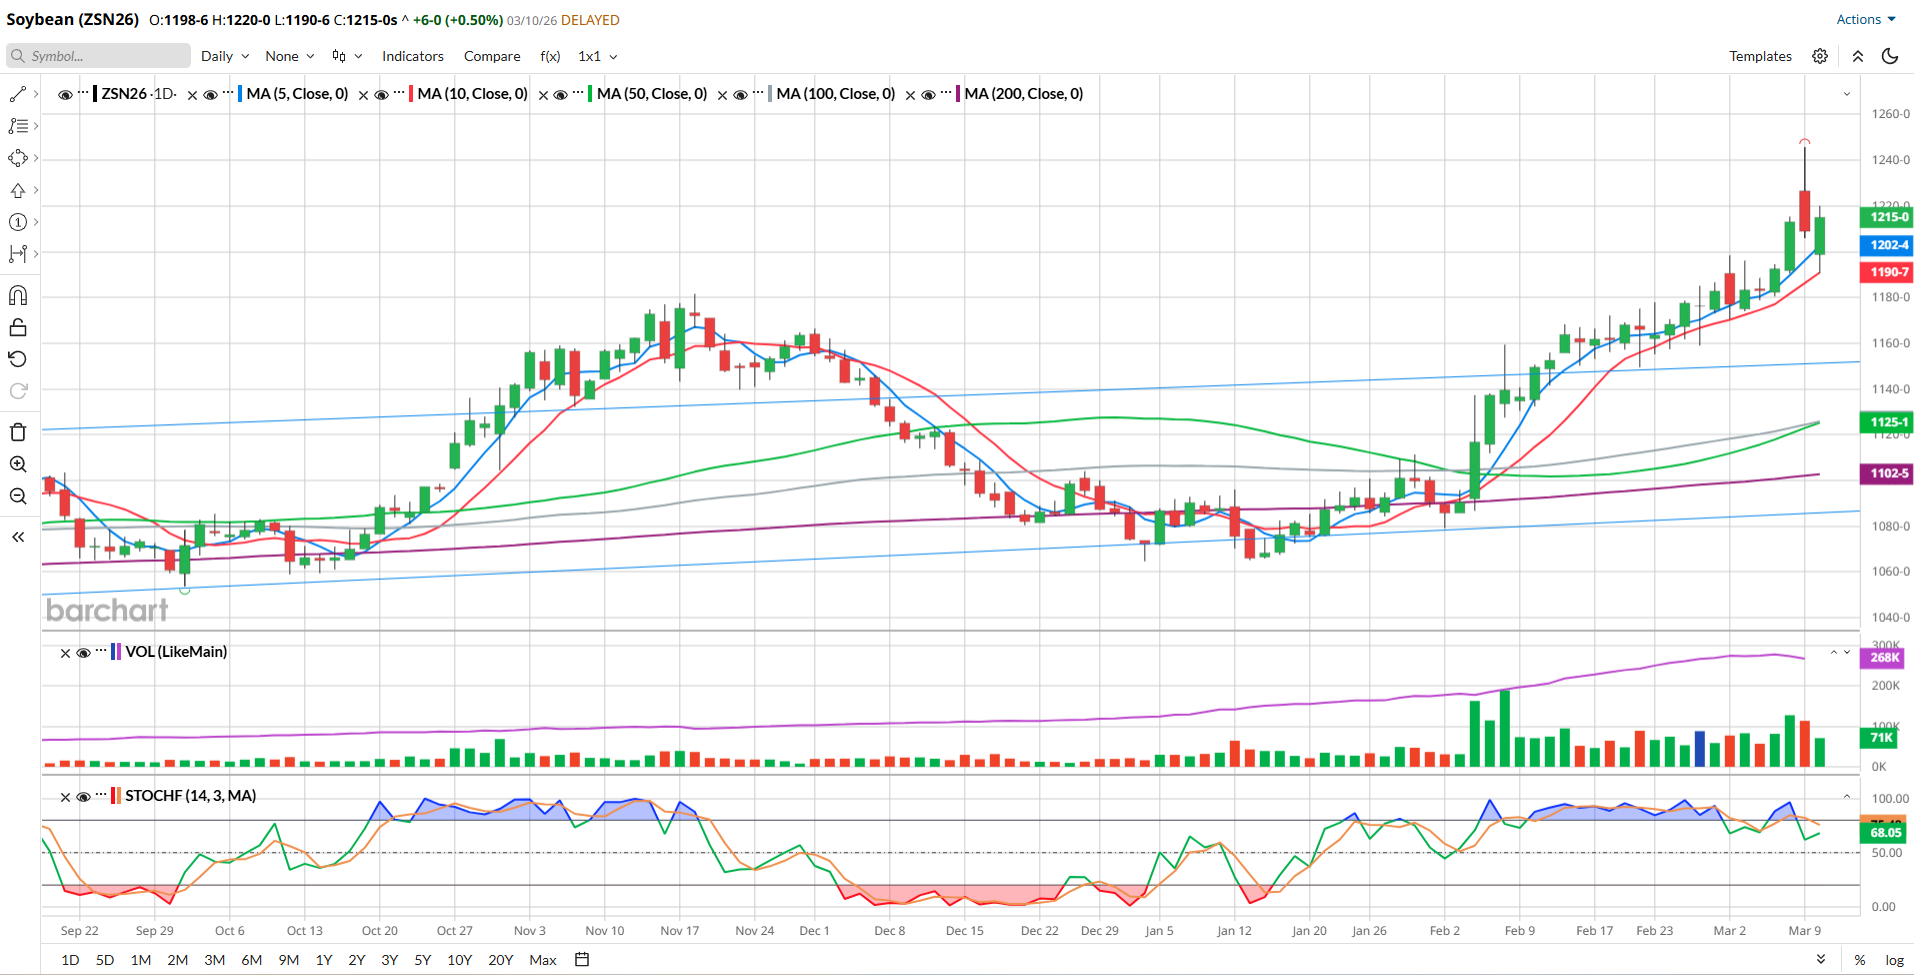The height and width of the screenshot is (975, 1914).
Task: Zoom out with magnifier minus icon
Action: coord(18,496)
